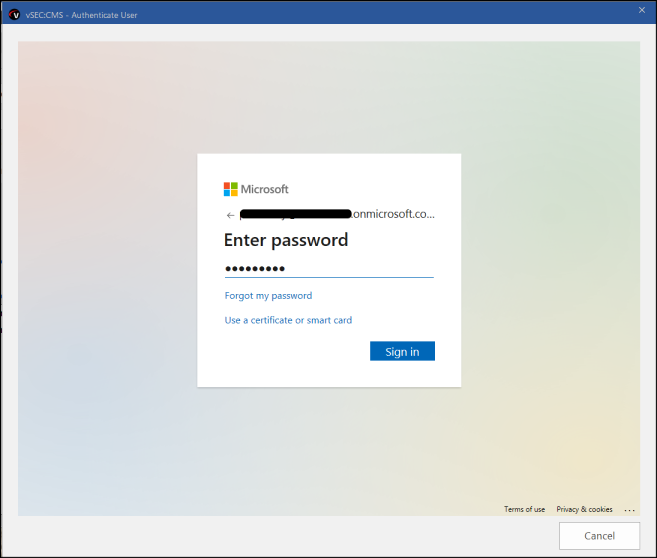Cancel the authentication dialog
The image size is (657, 558).
(x=599, y=536)
